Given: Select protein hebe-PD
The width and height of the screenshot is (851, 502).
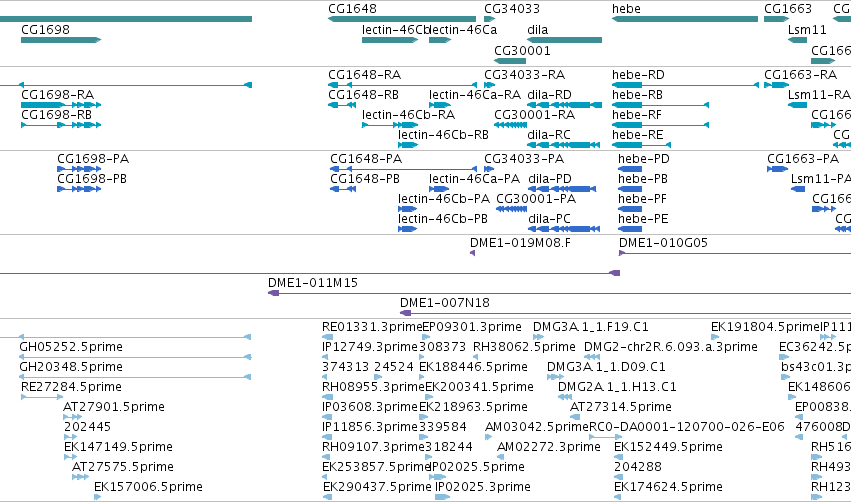Looking at the screenshot, I should coord(644,158).
